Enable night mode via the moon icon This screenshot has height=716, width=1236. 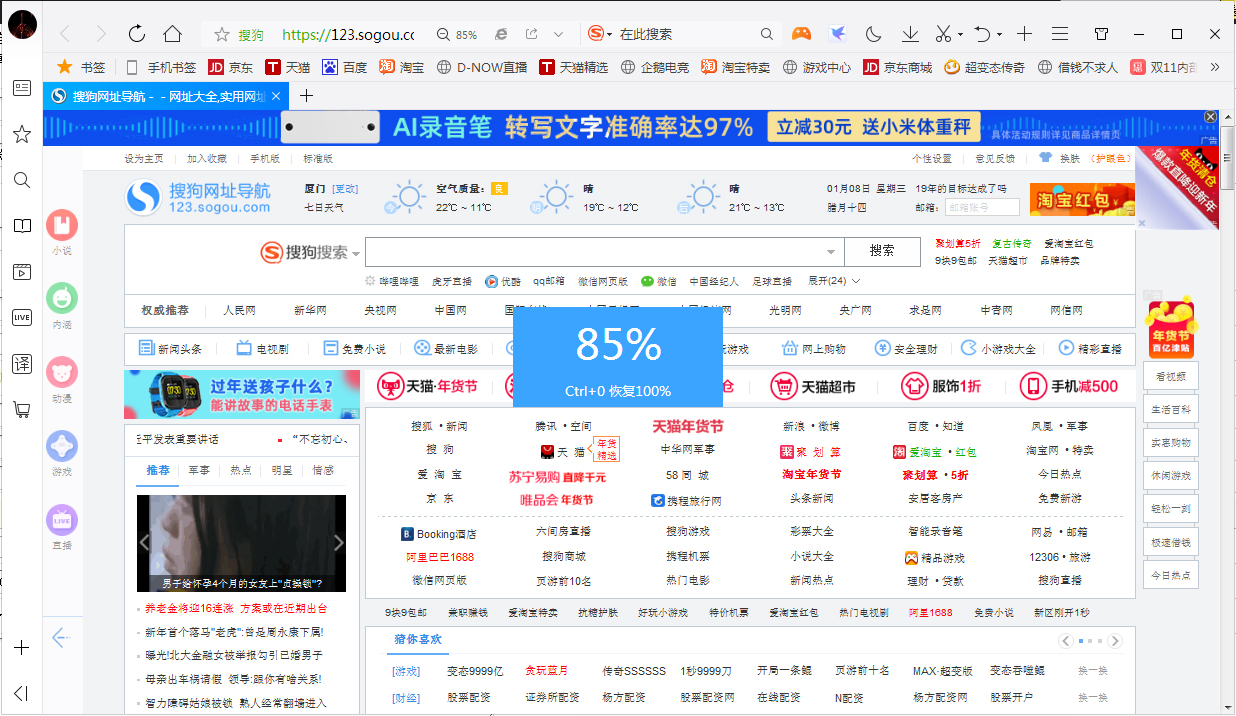pos(872,33)
